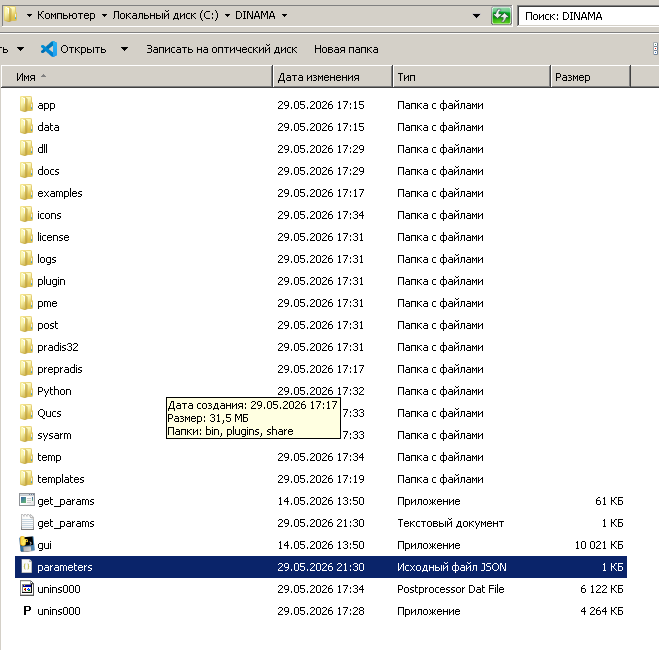The width and height of the screenshot is (659, 650).
Task: Select the icons folder icon
Action: pos(26,214)
